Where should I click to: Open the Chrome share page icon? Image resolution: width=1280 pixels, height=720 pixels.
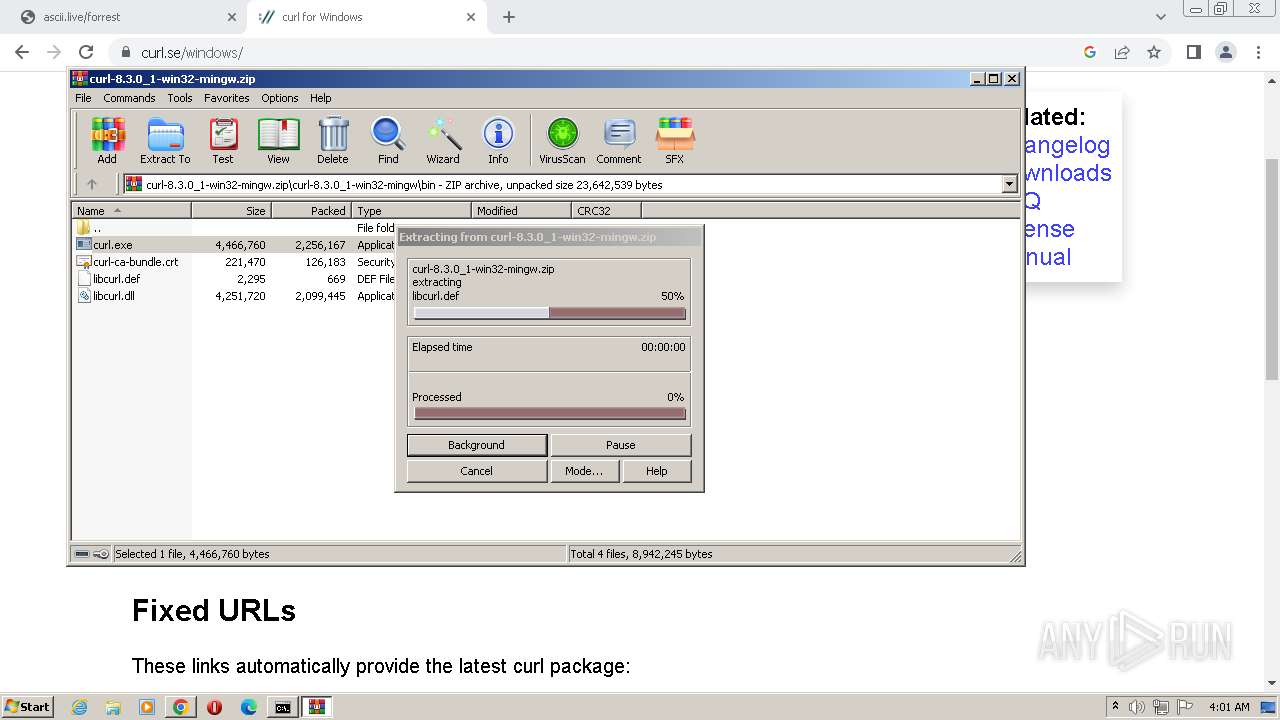(1122, 52)
